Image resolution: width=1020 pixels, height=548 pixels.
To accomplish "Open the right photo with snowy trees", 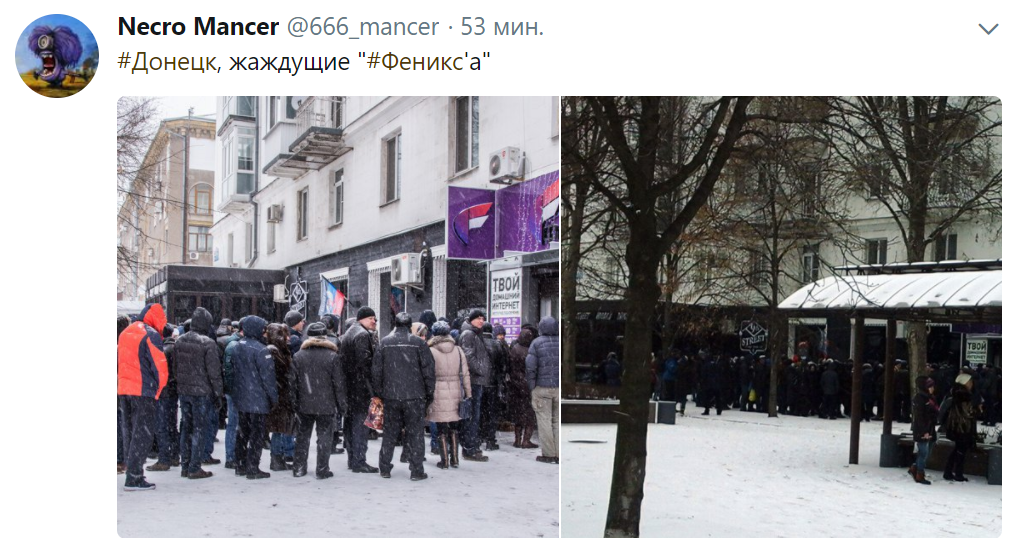I will point(781,317).
